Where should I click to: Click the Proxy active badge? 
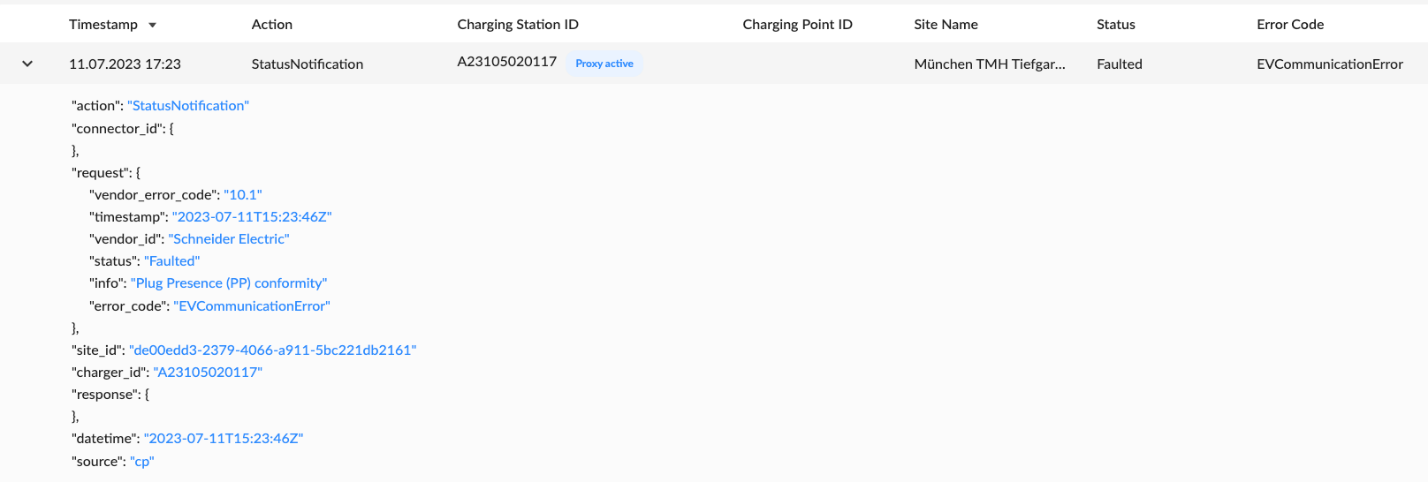[x=605, y=63]
